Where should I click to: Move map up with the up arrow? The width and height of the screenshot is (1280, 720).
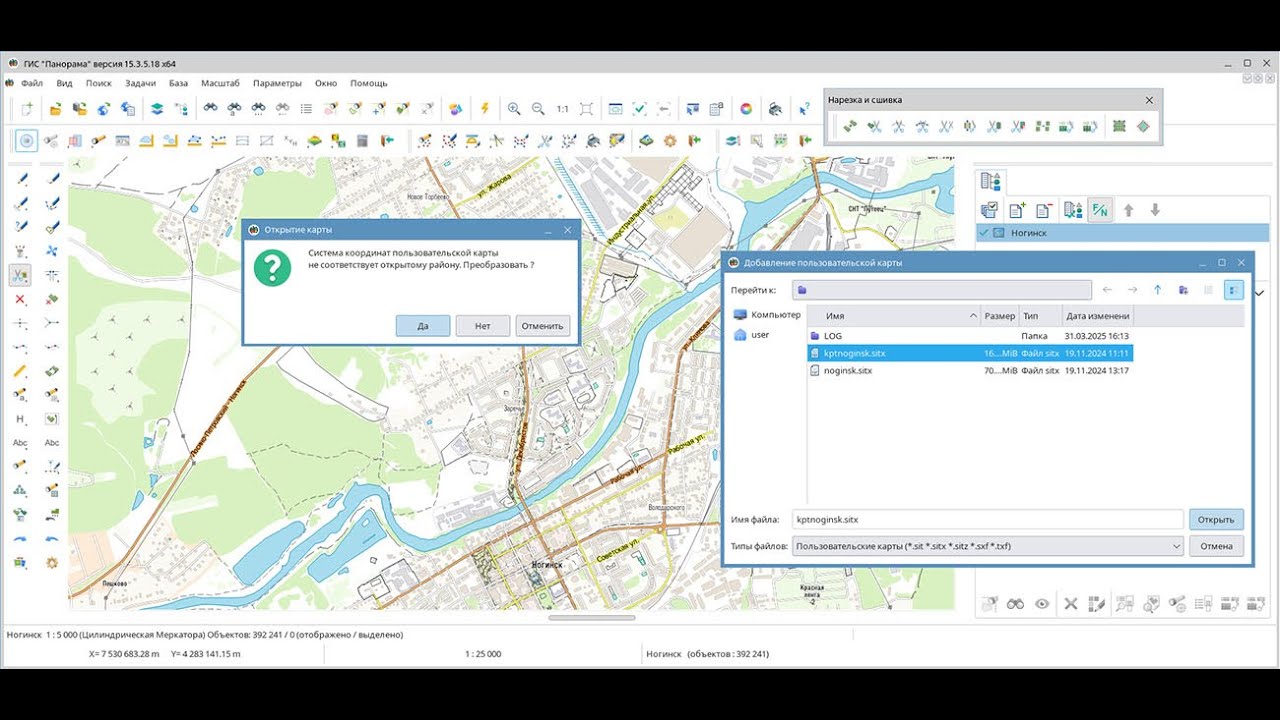click(1129, 210)
